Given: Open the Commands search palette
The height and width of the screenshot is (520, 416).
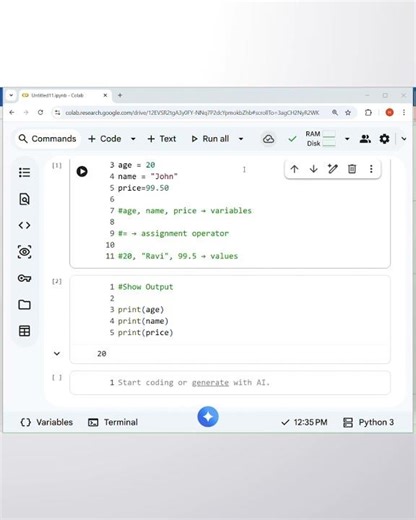Looking at the screenshot, I should click(x=47, y=139).
